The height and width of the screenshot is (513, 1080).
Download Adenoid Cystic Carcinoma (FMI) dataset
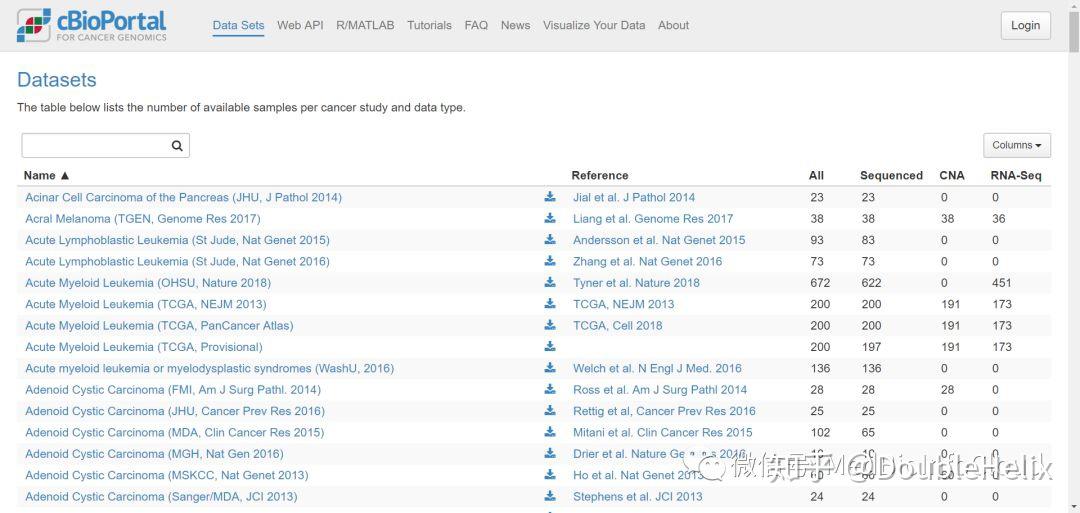[550, 389]
